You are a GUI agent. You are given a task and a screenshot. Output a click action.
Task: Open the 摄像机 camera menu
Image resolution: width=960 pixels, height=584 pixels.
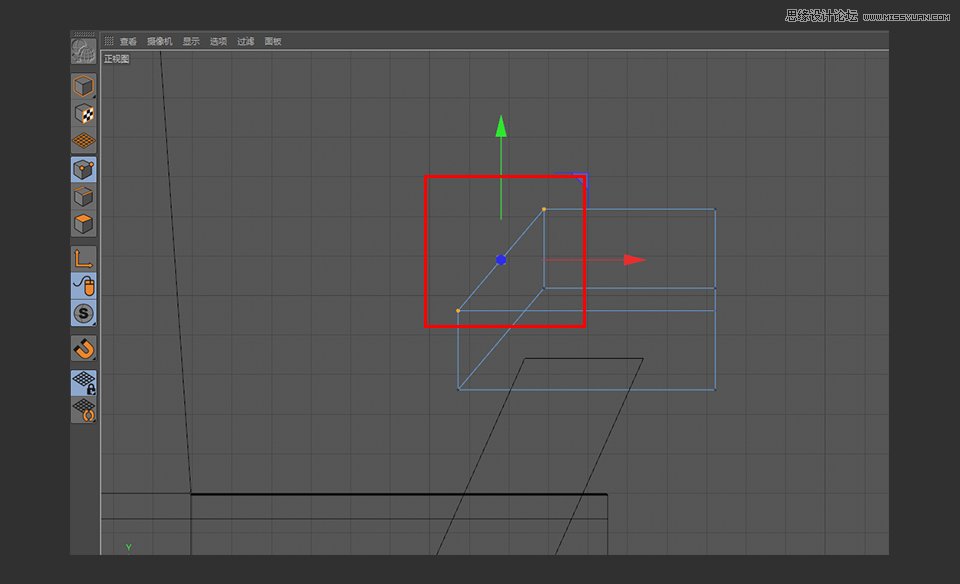click(x=158, y=41)
